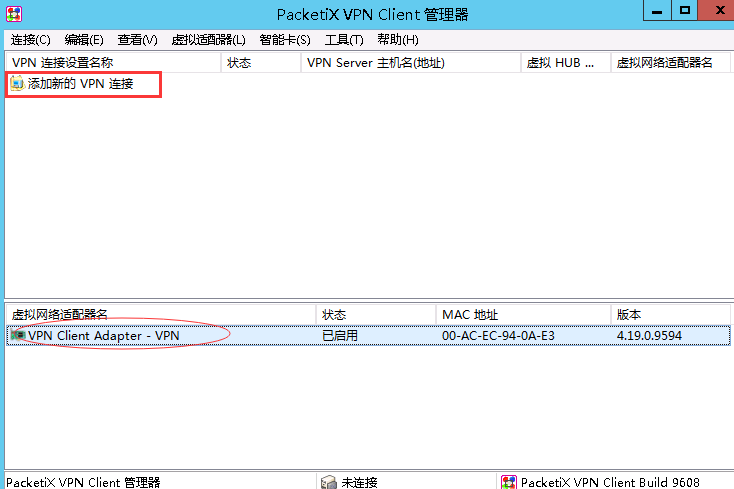Image resolution: width=734 pixels, height=489 pixels.
Task: Click upper 虚拟网络适配器名 column header
Action: point(670,63)
